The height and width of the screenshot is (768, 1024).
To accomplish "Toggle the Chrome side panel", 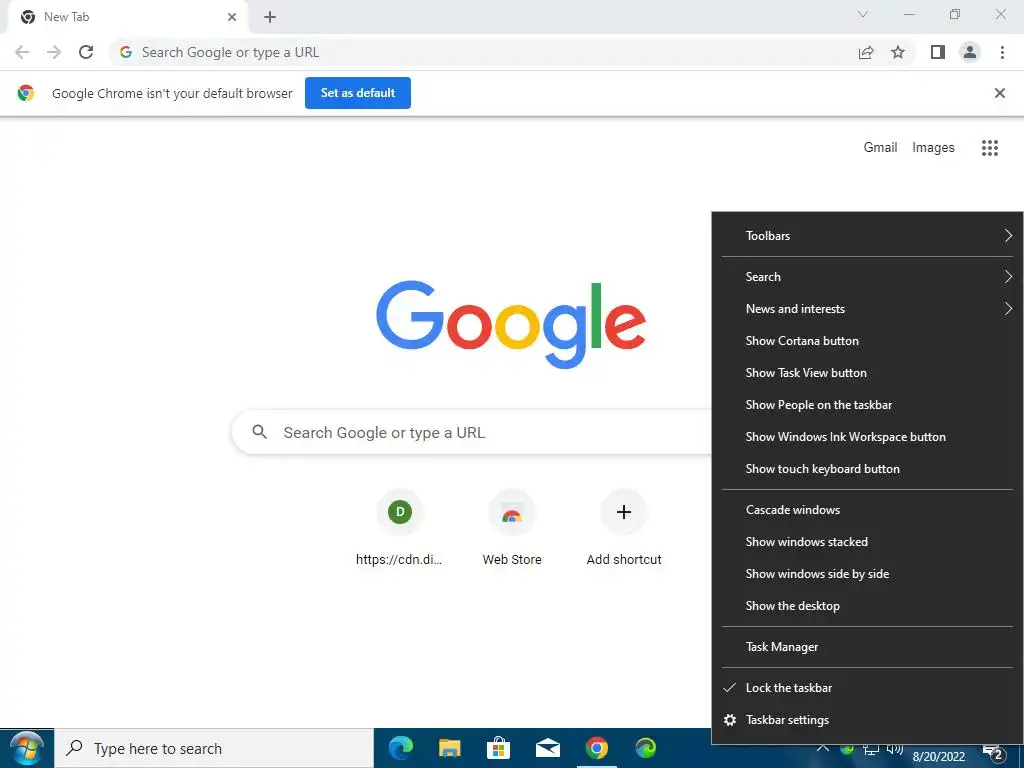I will click(x=938, y=52).
